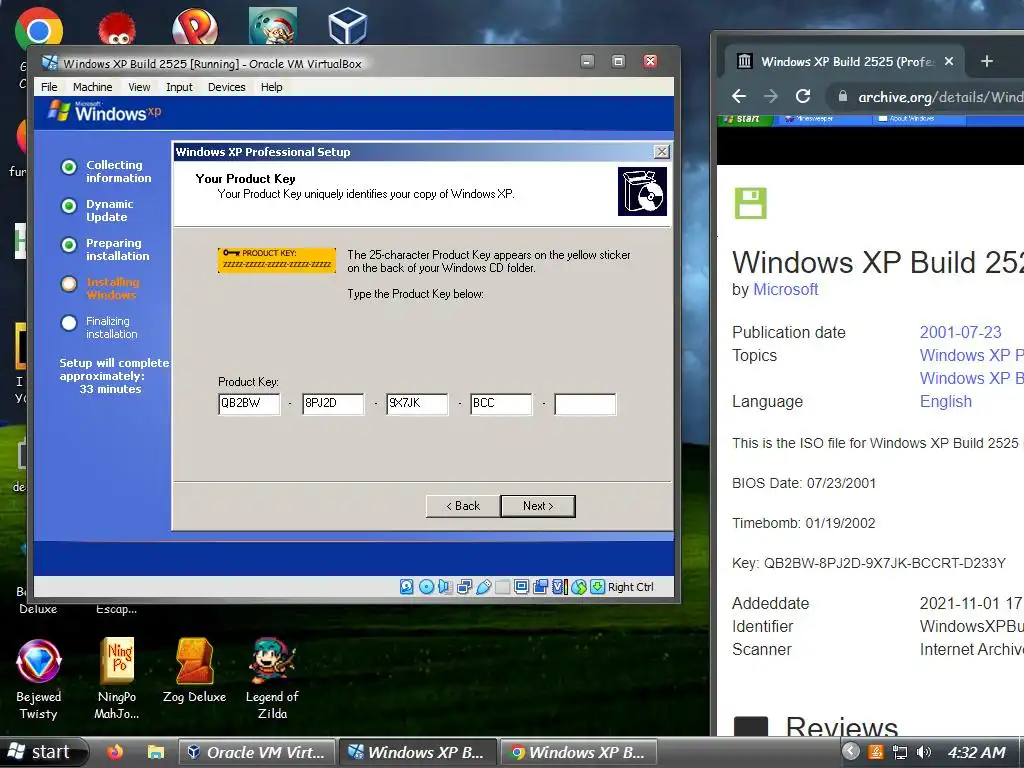The height and width of the screenshot is (768, 1024).
Task: Select the NingPo MahJong desktop icon
Action: [x=117, y=680]
